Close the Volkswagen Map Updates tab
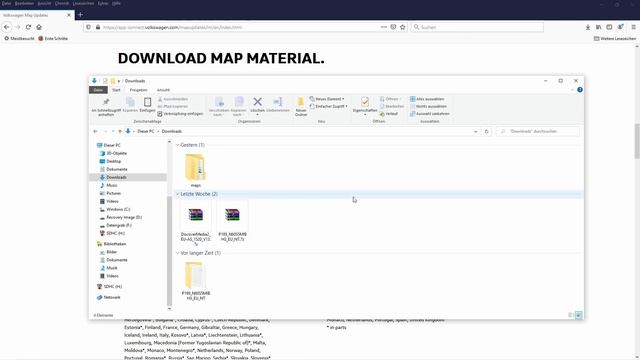This screenshot has width=640, height=360. 69,15
